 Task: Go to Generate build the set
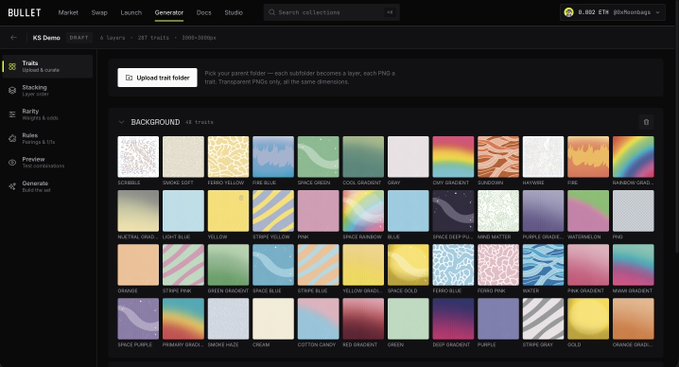(47, 187)
